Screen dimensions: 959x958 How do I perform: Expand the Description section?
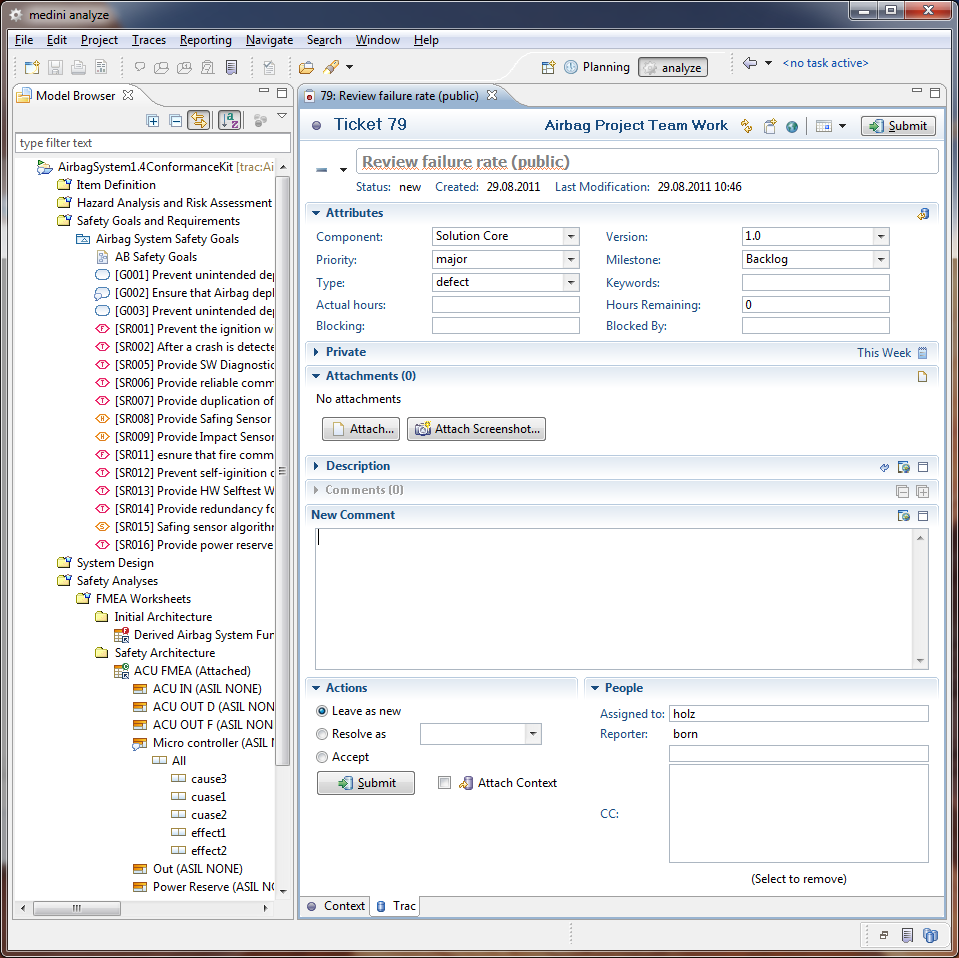click(316, 466)
